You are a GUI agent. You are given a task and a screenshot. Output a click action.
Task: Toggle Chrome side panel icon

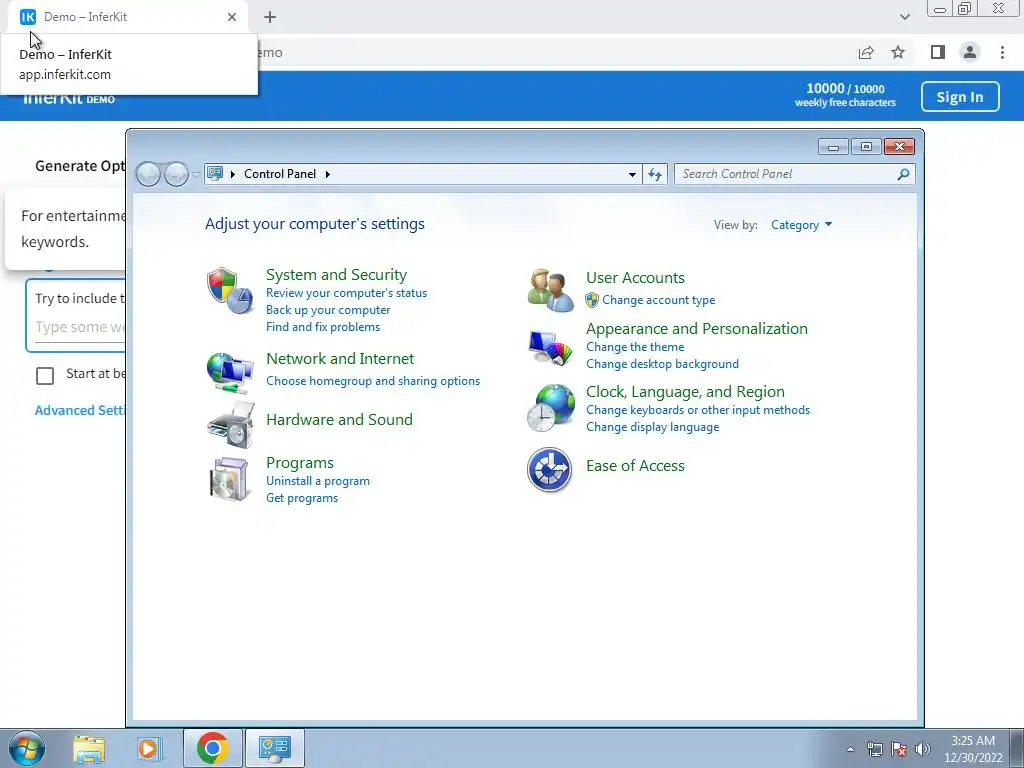[938, 52]
